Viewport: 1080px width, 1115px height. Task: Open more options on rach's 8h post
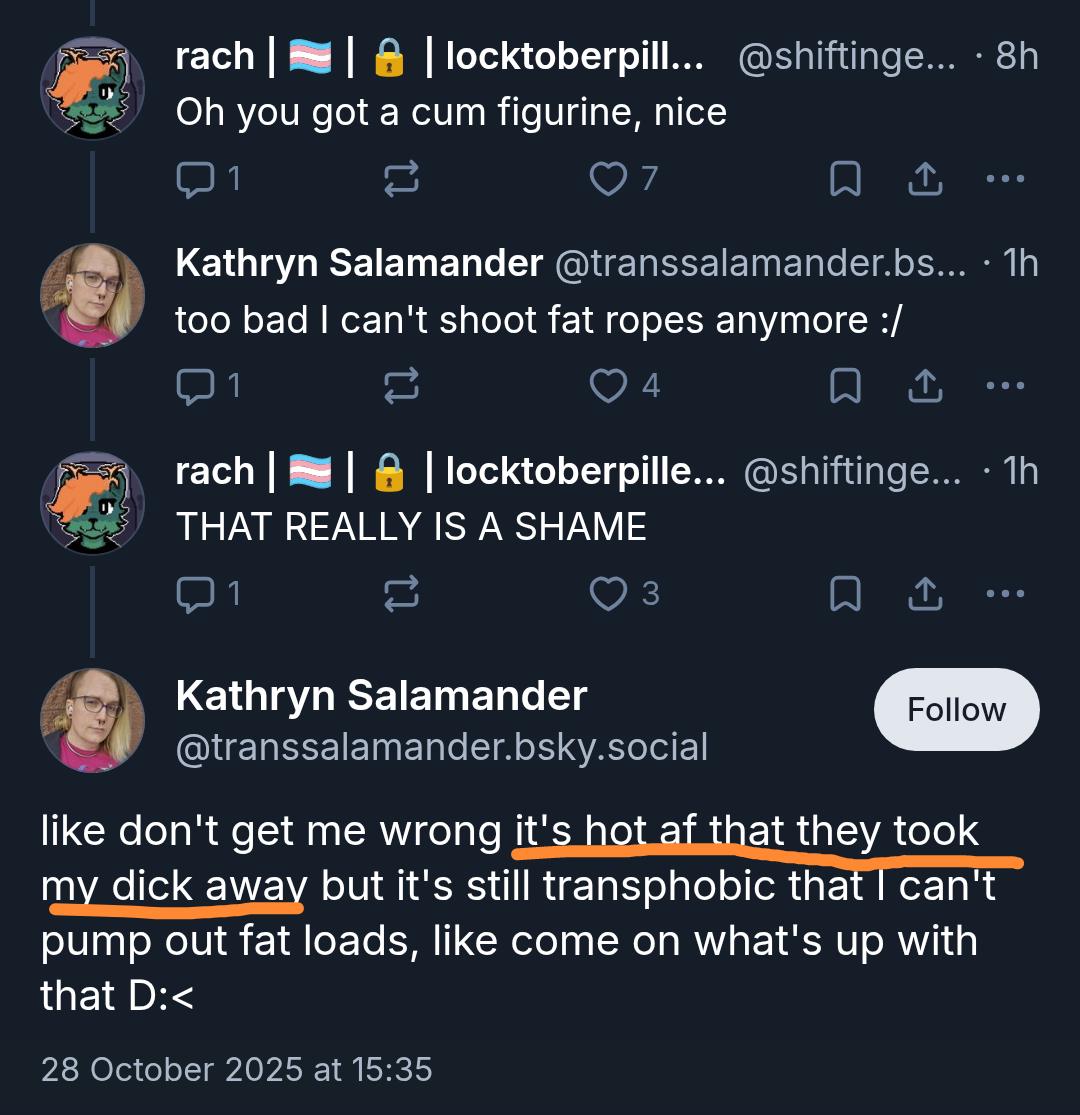[x=1005, y=178]
